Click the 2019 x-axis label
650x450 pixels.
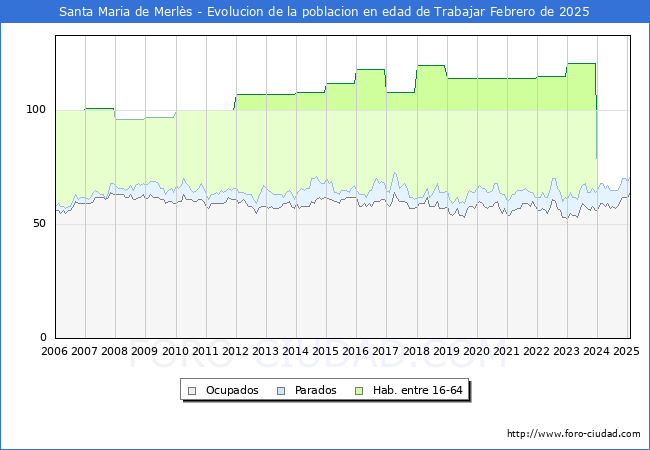(446, 351)
